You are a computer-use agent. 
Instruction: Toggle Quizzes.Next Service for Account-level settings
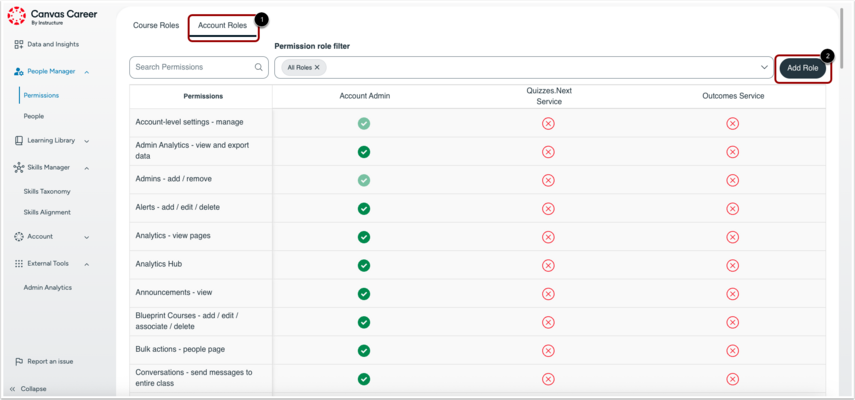(x=548, y=124)
